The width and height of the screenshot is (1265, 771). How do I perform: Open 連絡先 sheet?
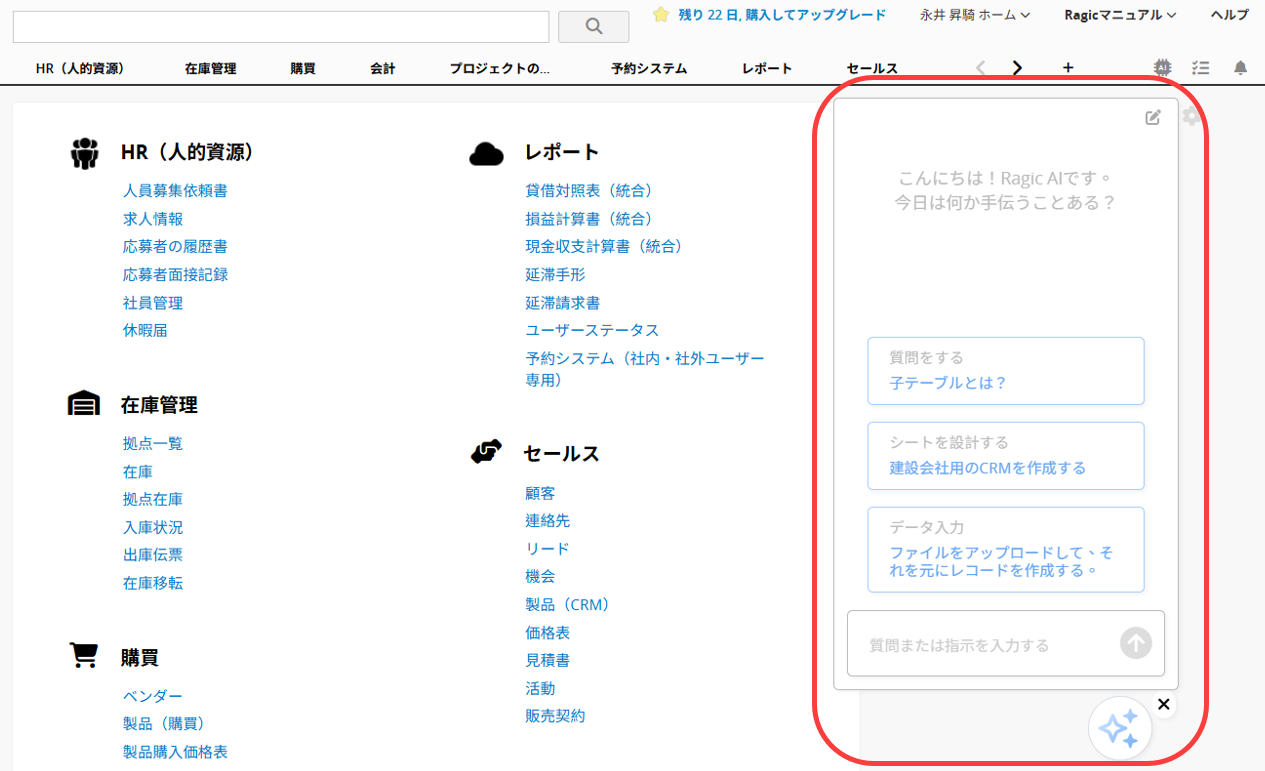click(x=548, y=521)
